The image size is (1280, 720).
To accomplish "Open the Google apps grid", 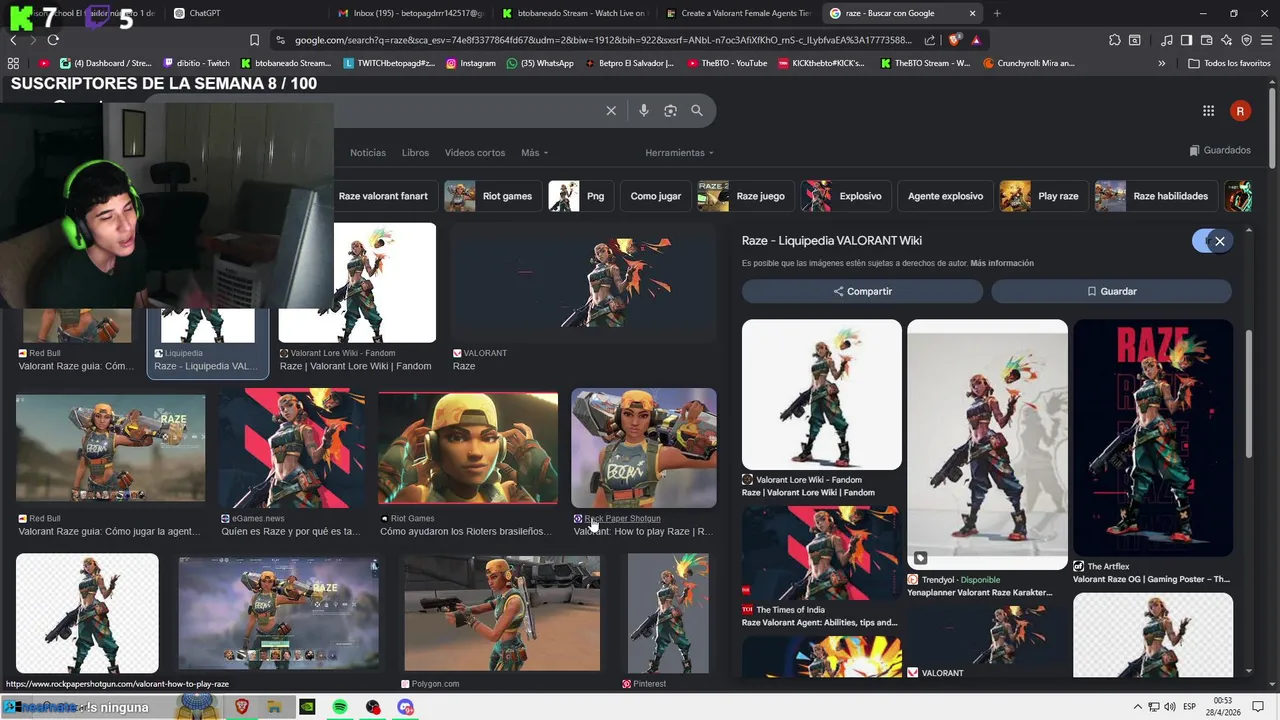I will [x=1208, y=111].
